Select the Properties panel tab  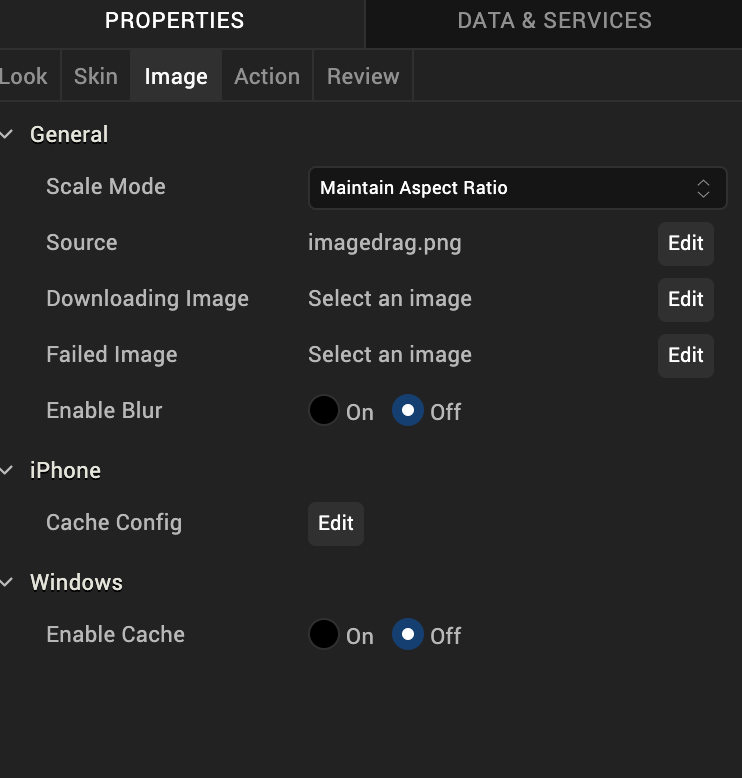pos(174,21)
